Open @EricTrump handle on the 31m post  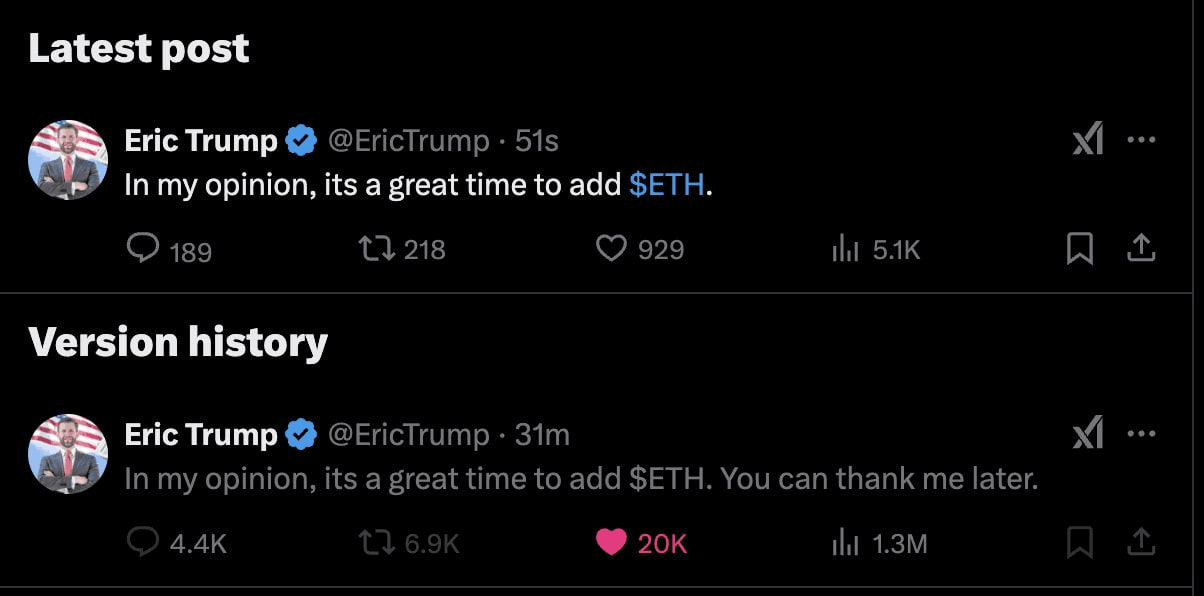pos(409,435)
